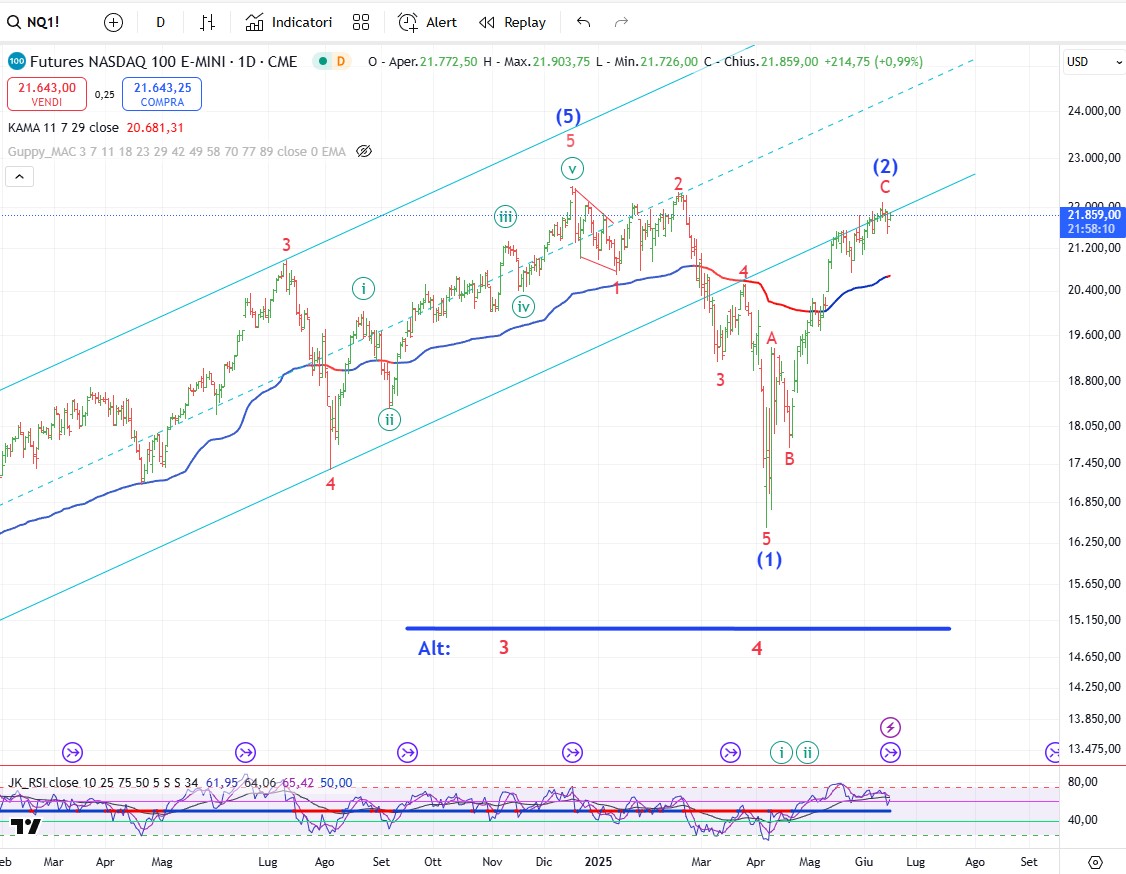Screen dimensions: 1126x874
Task: Select the red letter A wave label
Action: coord(771,338)
